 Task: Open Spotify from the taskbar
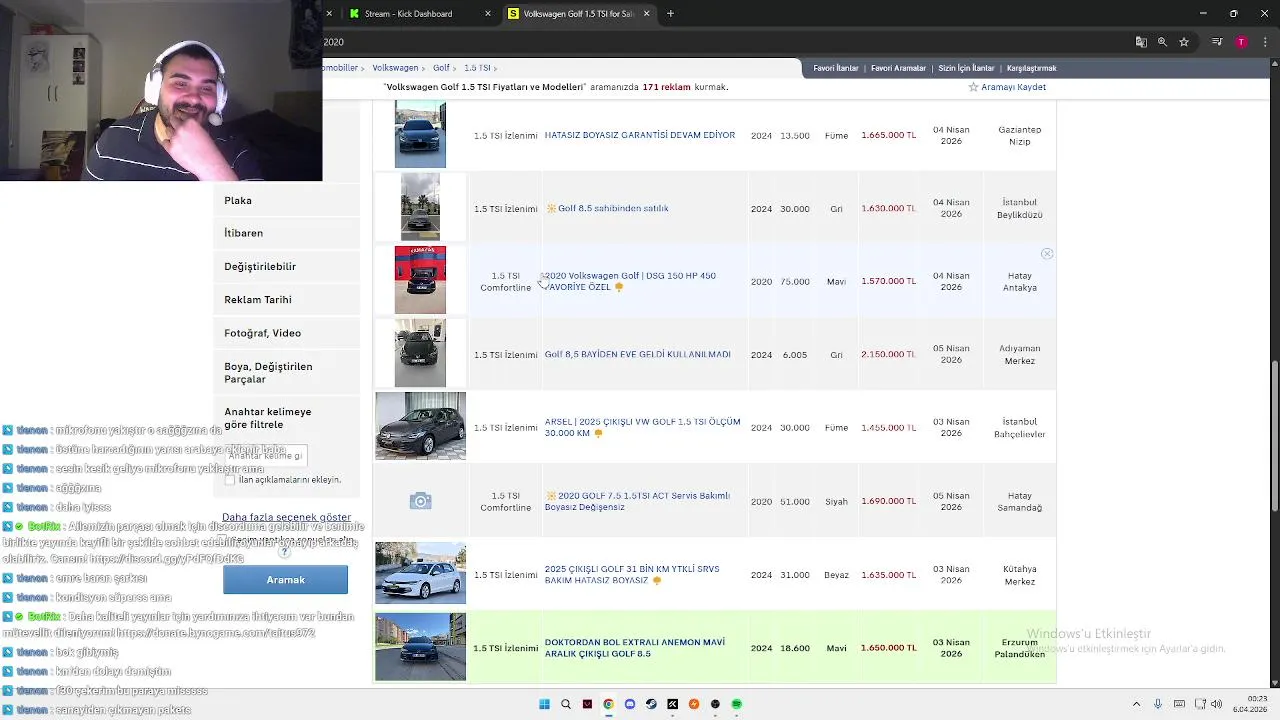coord(737,704)
